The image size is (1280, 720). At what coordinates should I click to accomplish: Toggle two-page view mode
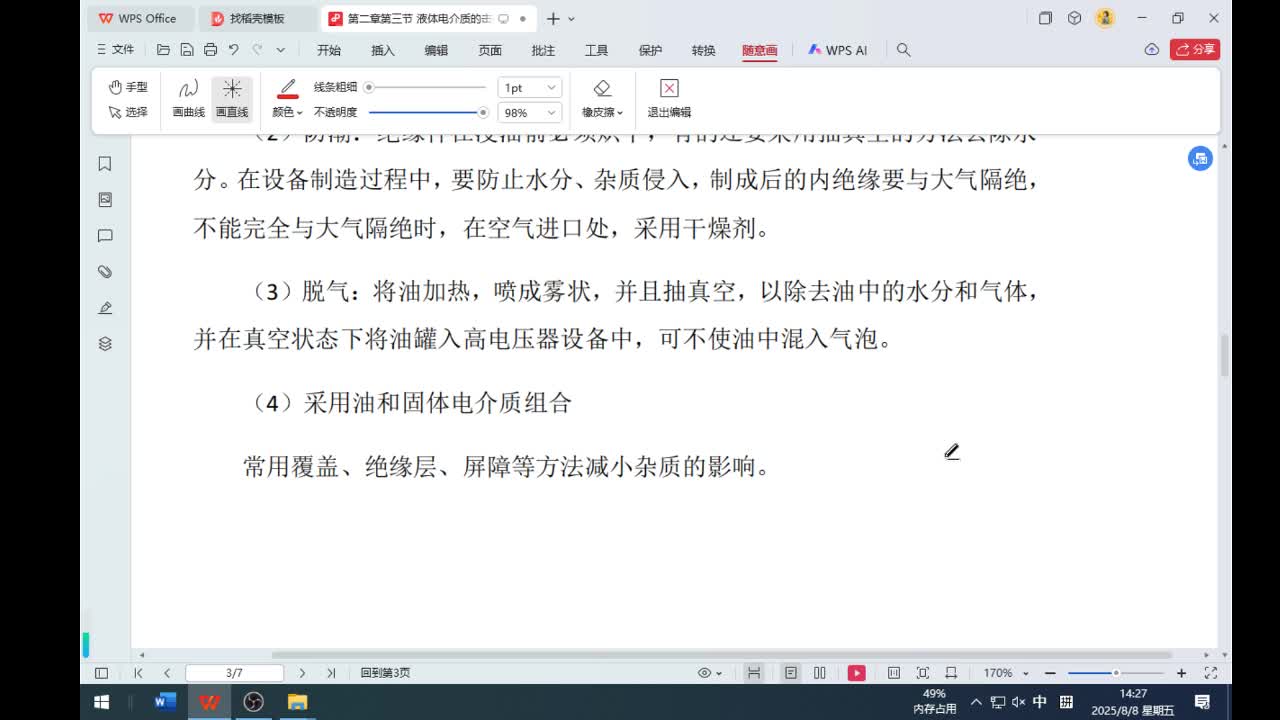[x=820, y=673]
